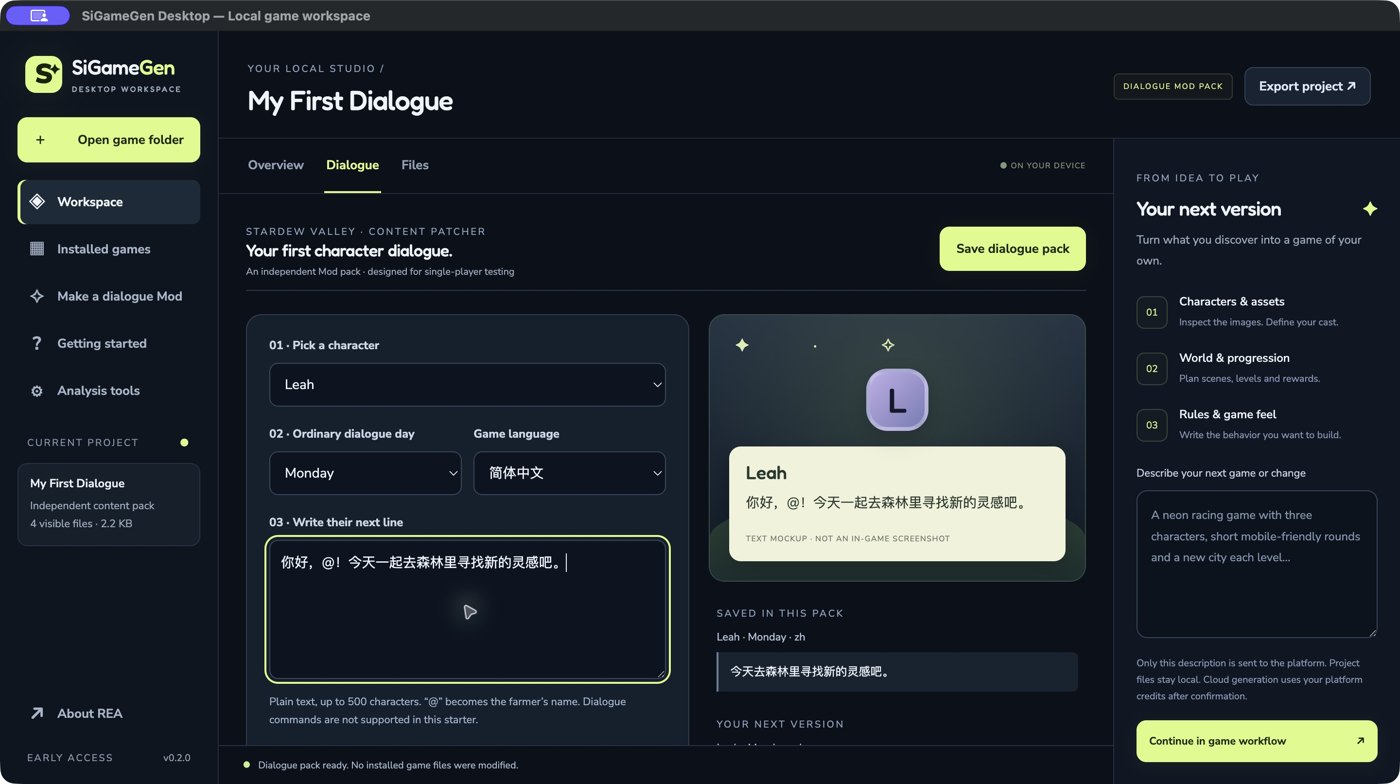Select the My First Dialogue project card
This screenshot has width=1400, height=784.
point(109,504)
